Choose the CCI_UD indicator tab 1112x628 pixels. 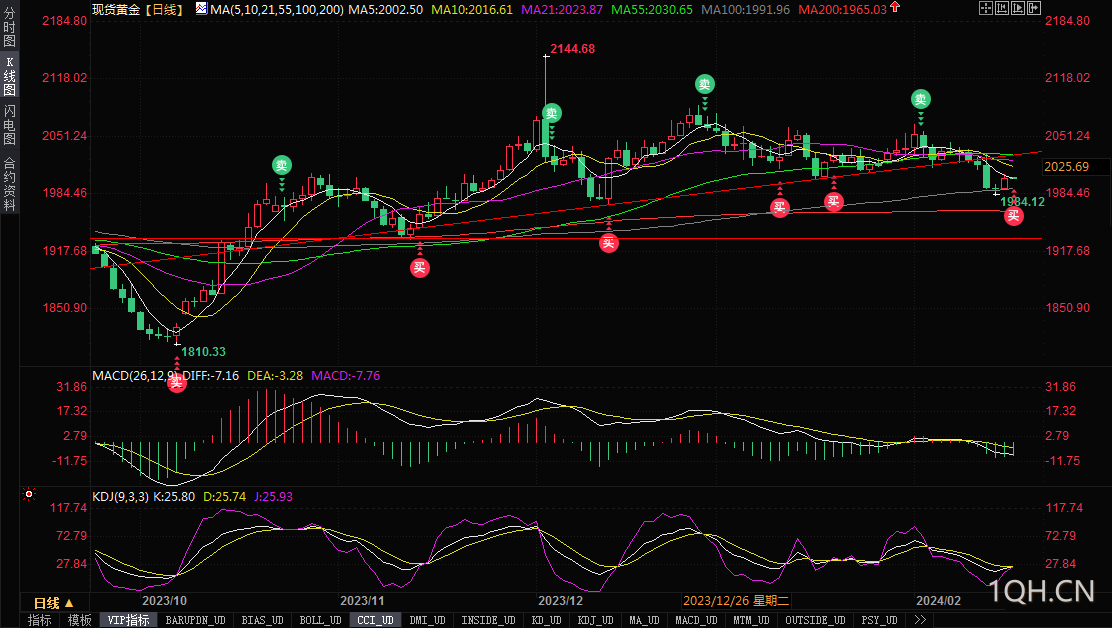coord(375,620)
